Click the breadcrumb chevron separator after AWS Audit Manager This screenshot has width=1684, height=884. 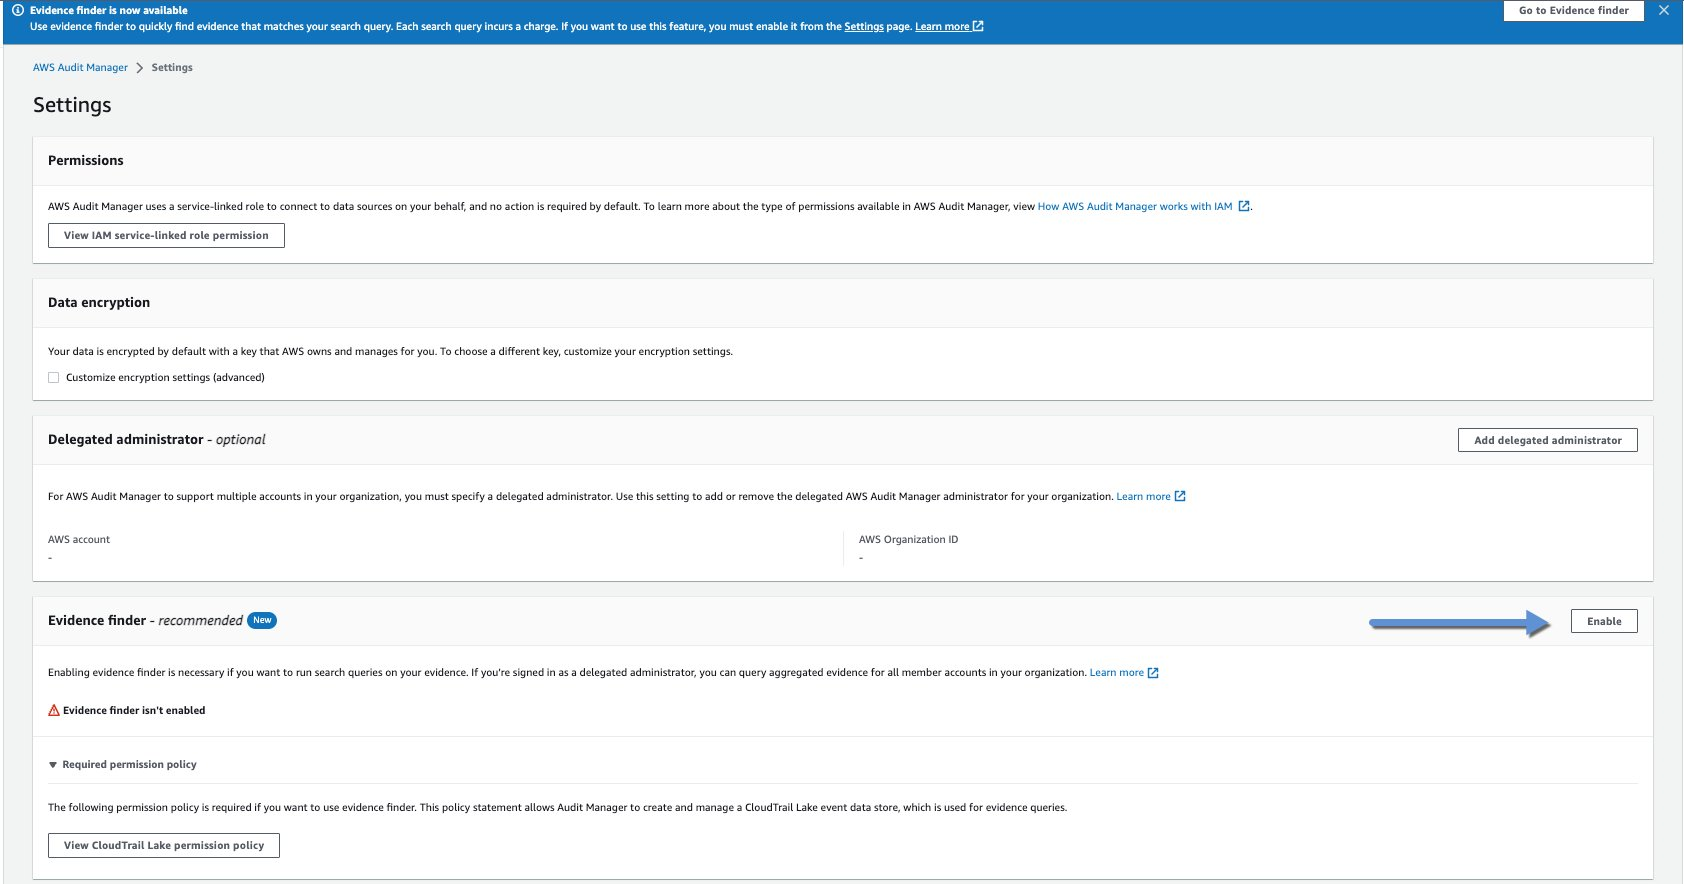140,68
